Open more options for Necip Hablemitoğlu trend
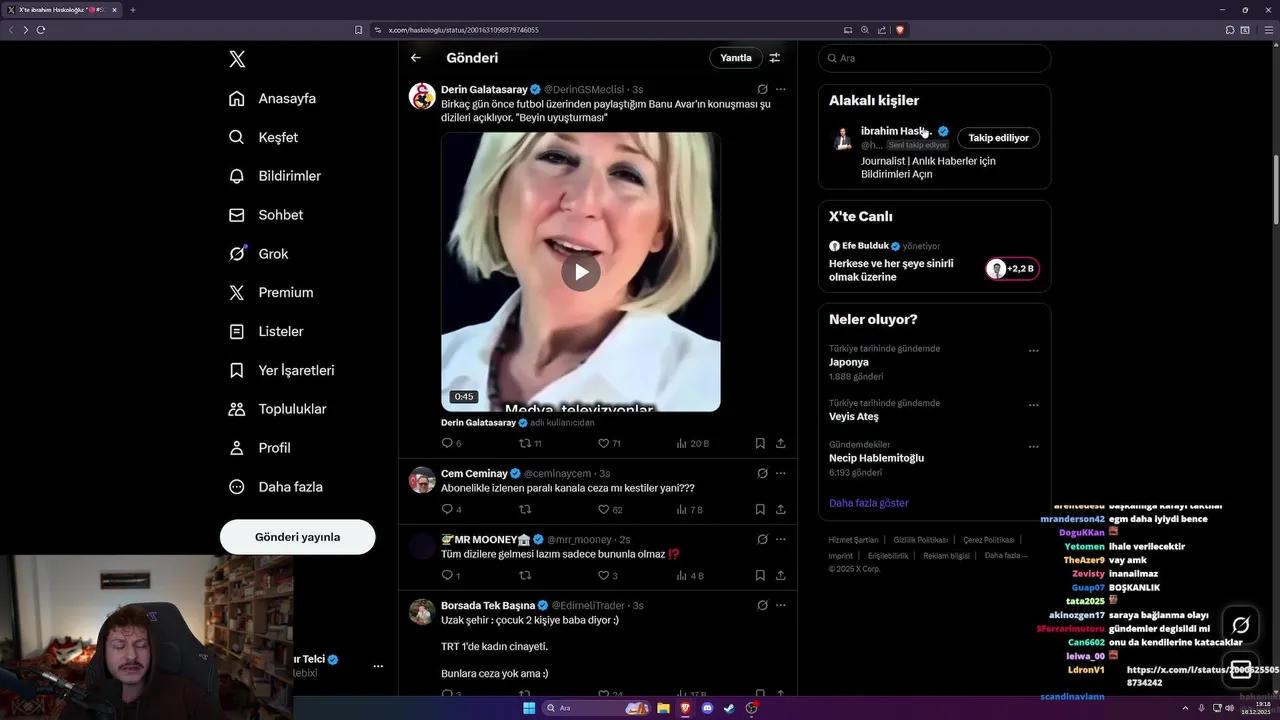1280x720 pixels. point(1034,447)
